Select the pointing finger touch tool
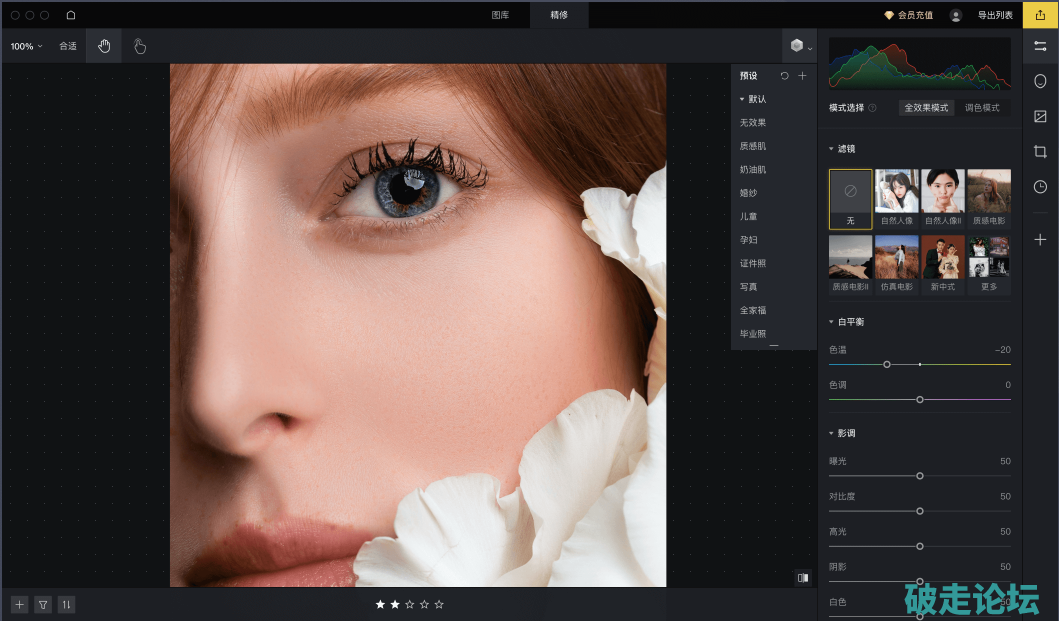The height and width of the screenshot is (621, 1059). click(x=140, y=46)
